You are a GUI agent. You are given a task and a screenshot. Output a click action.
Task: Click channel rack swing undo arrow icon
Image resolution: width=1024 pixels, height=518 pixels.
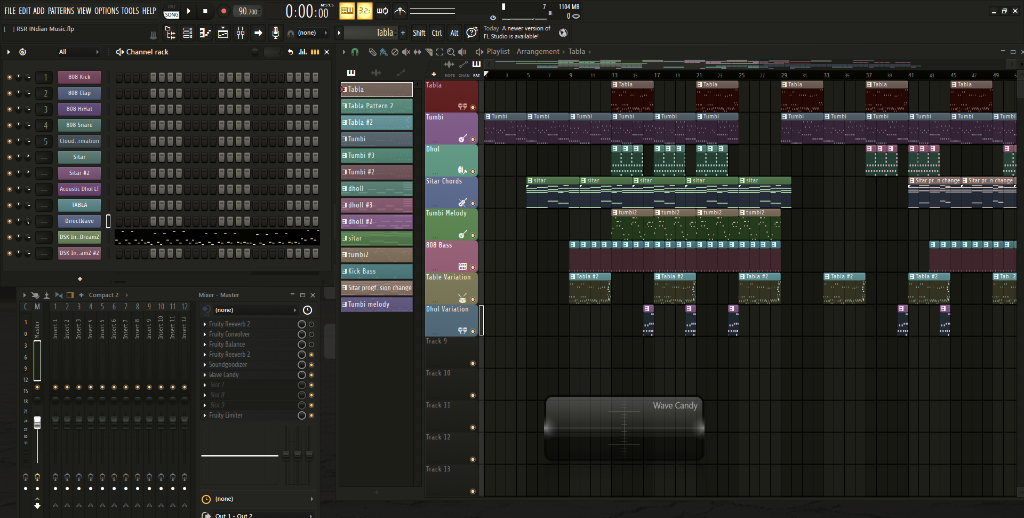click(x=291, y=52)
